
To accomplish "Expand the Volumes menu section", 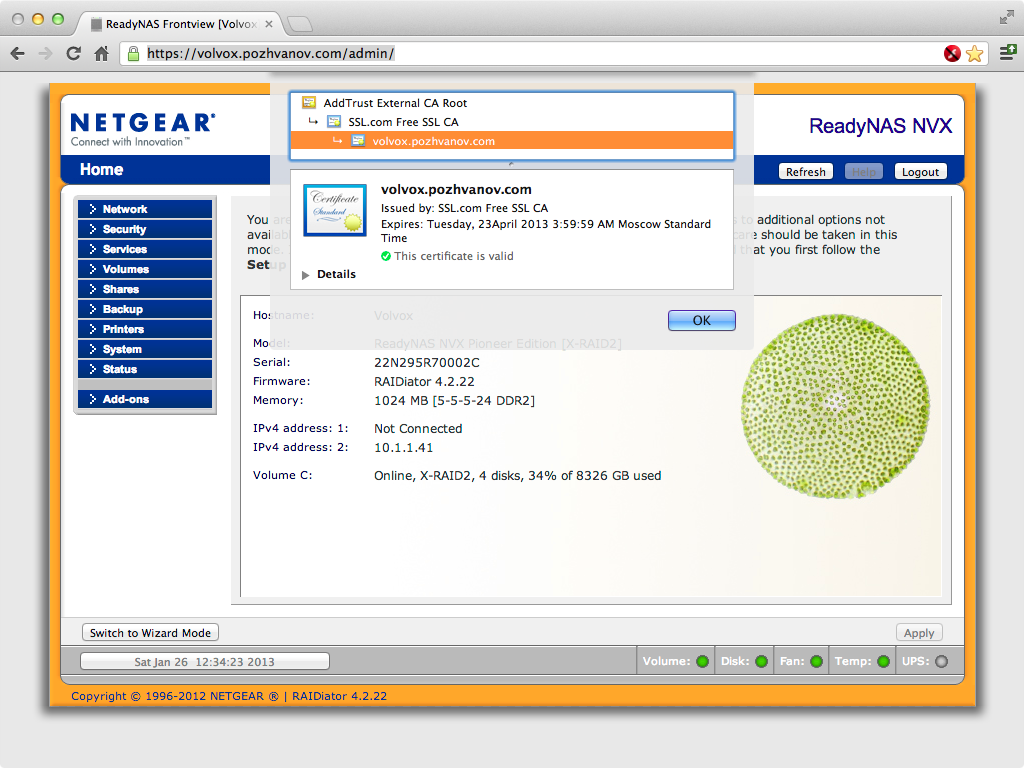I will (x=145, y=269).
